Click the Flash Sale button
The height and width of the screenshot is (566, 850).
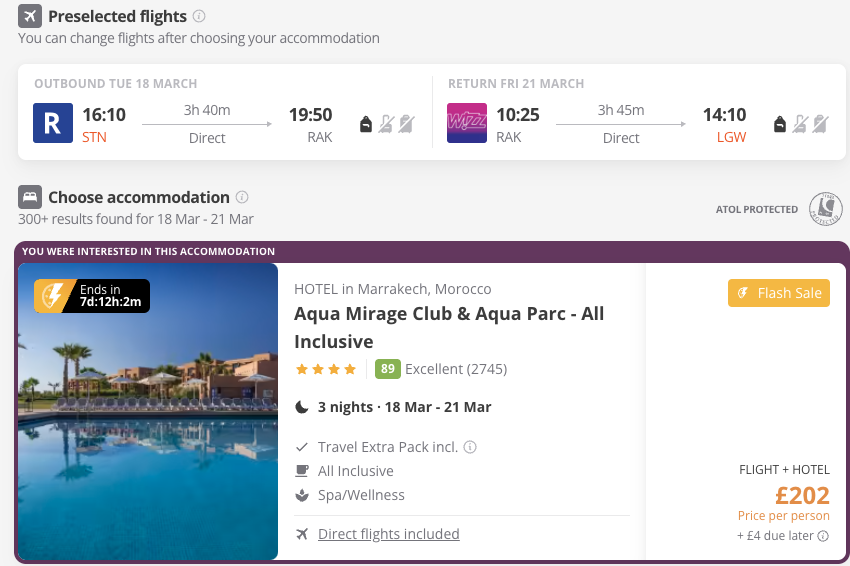point(778,293)
